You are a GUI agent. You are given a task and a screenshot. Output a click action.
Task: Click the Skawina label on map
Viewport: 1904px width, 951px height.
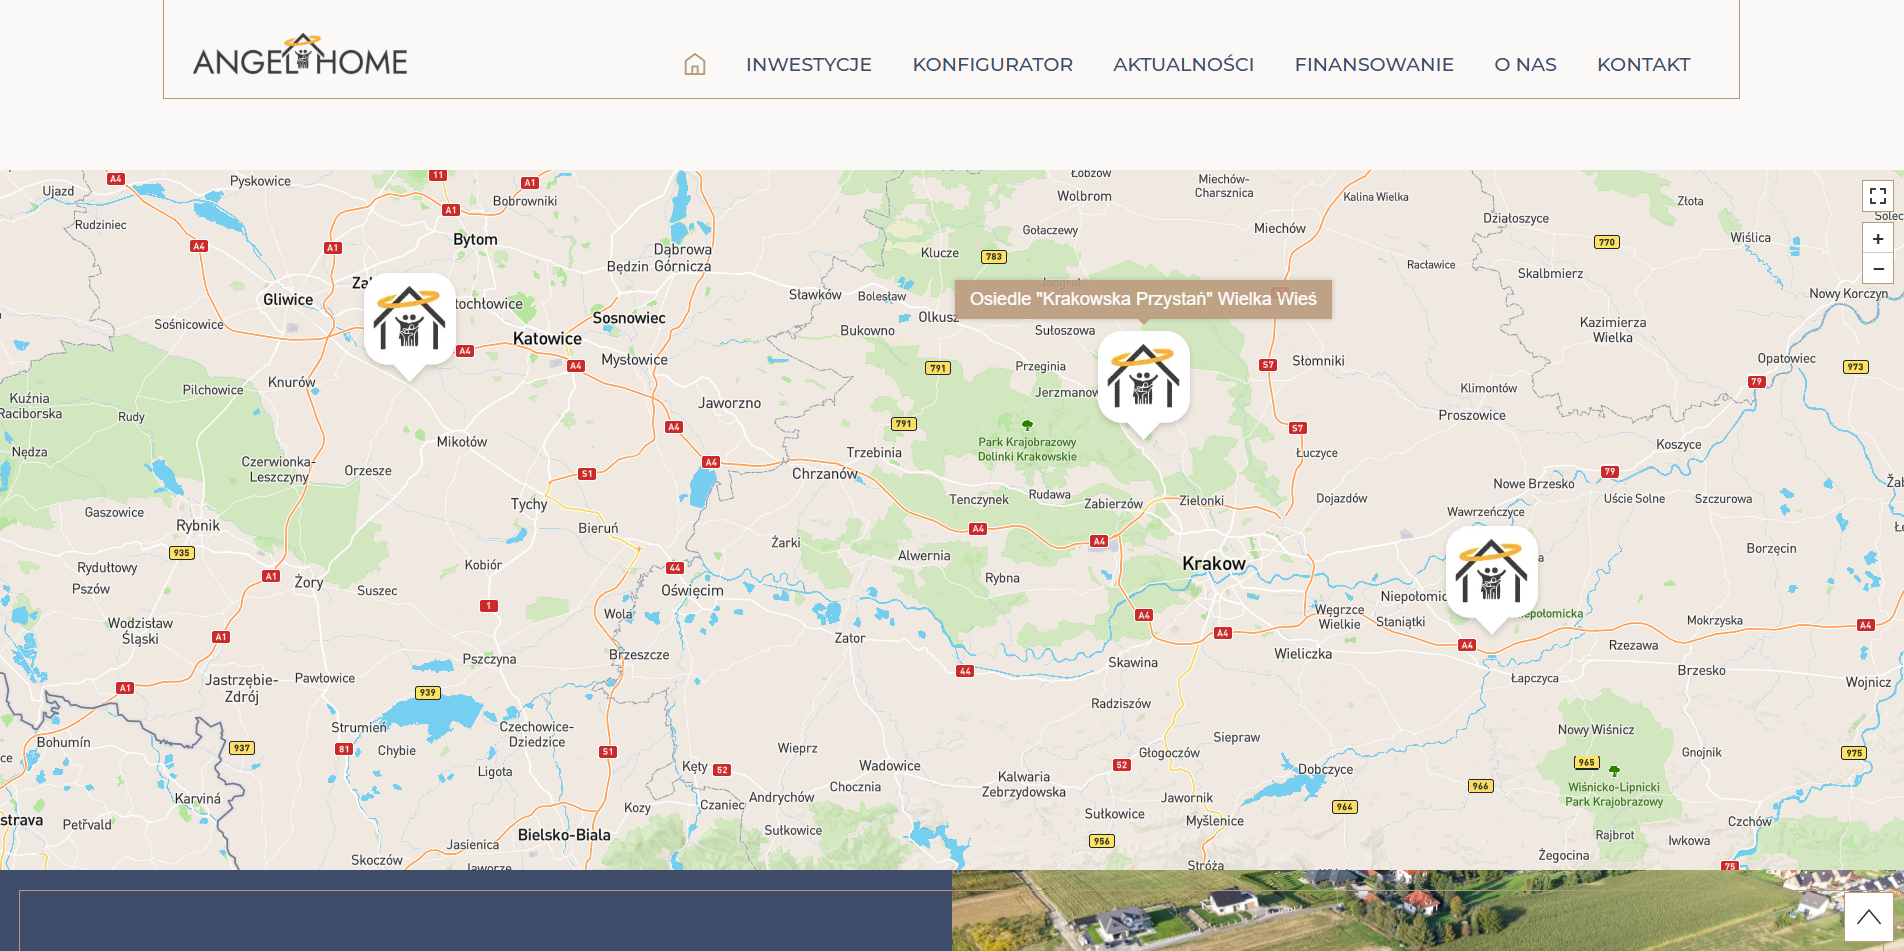1133,663
